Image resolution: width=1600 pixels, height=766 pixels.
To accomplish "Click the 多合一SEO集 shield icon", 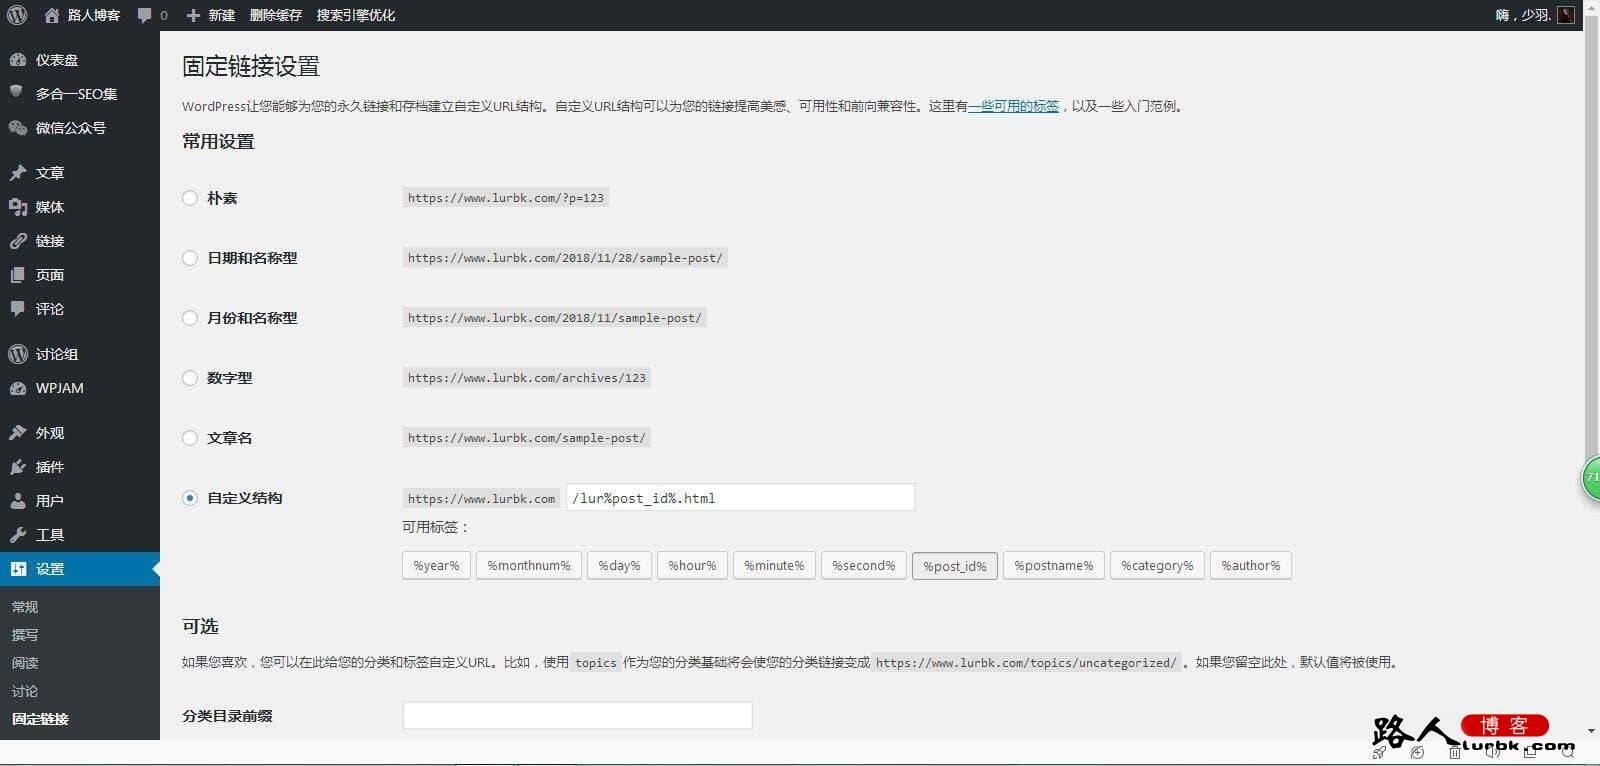I will [x=16, y=93].
